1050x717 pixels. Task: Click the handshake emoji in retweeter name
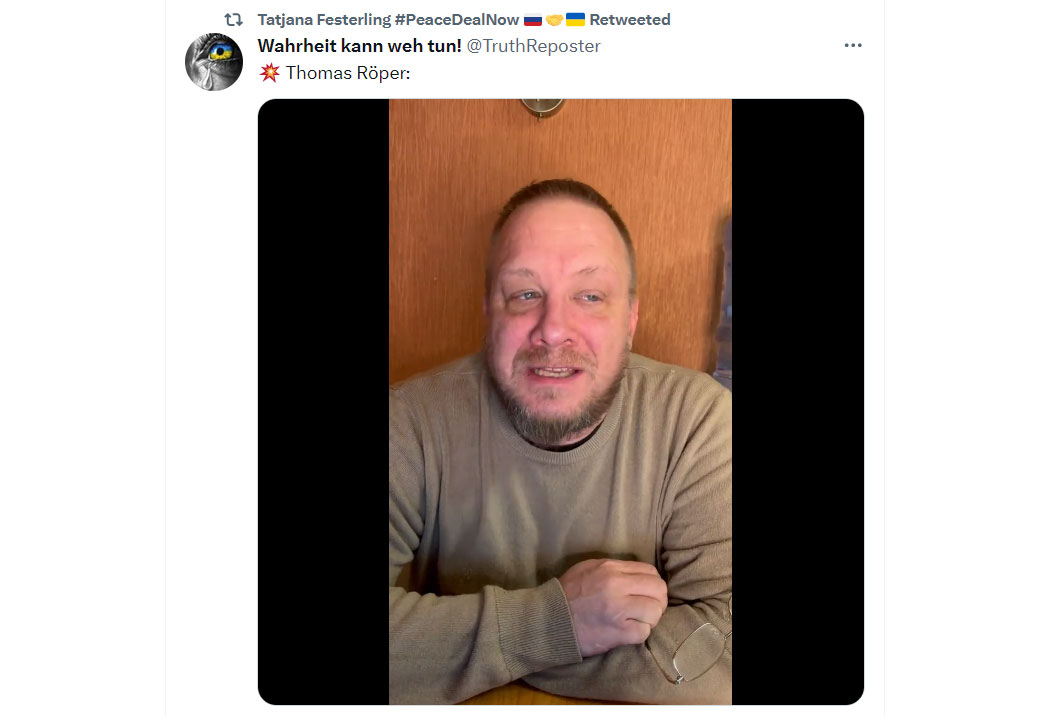coord(554,20)
